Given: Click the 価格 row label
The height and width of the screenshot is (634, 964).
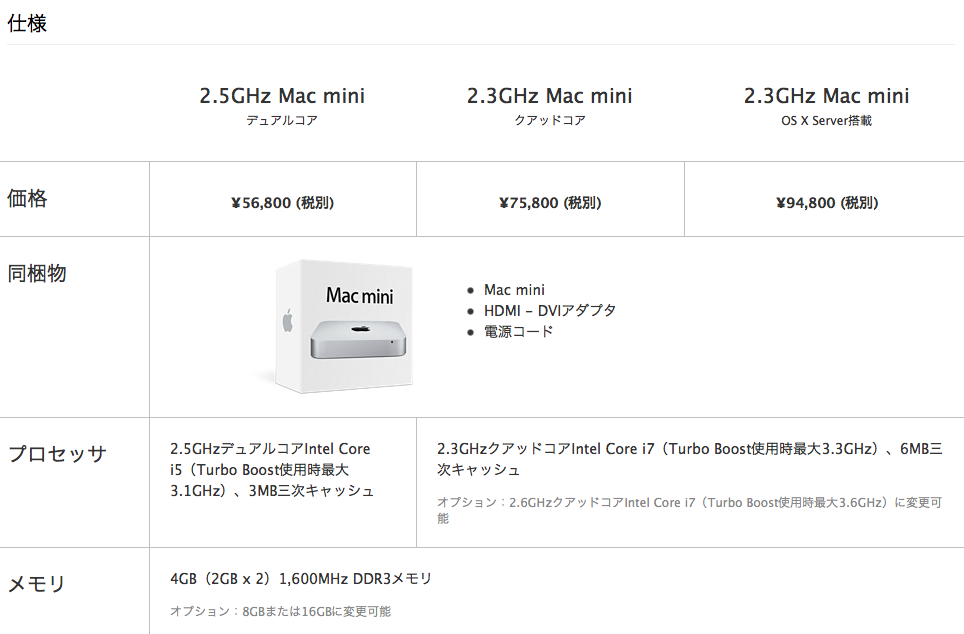Looking at the screenshot, I should click(x=28, y=198).
